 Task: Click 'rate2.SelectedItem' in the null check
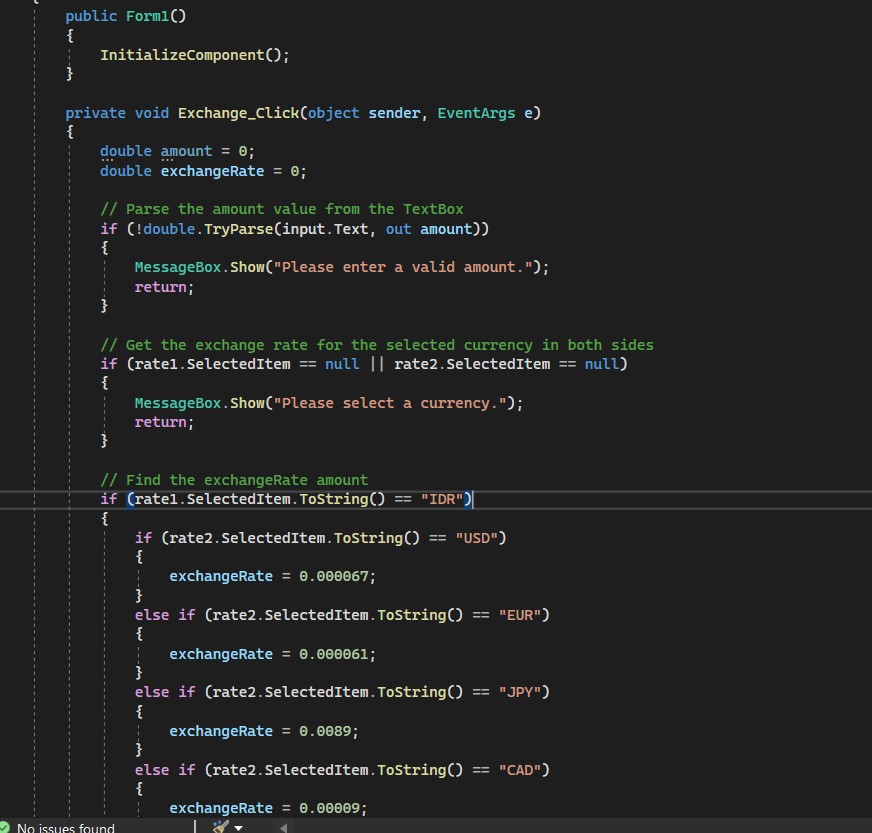pos(472,364)
